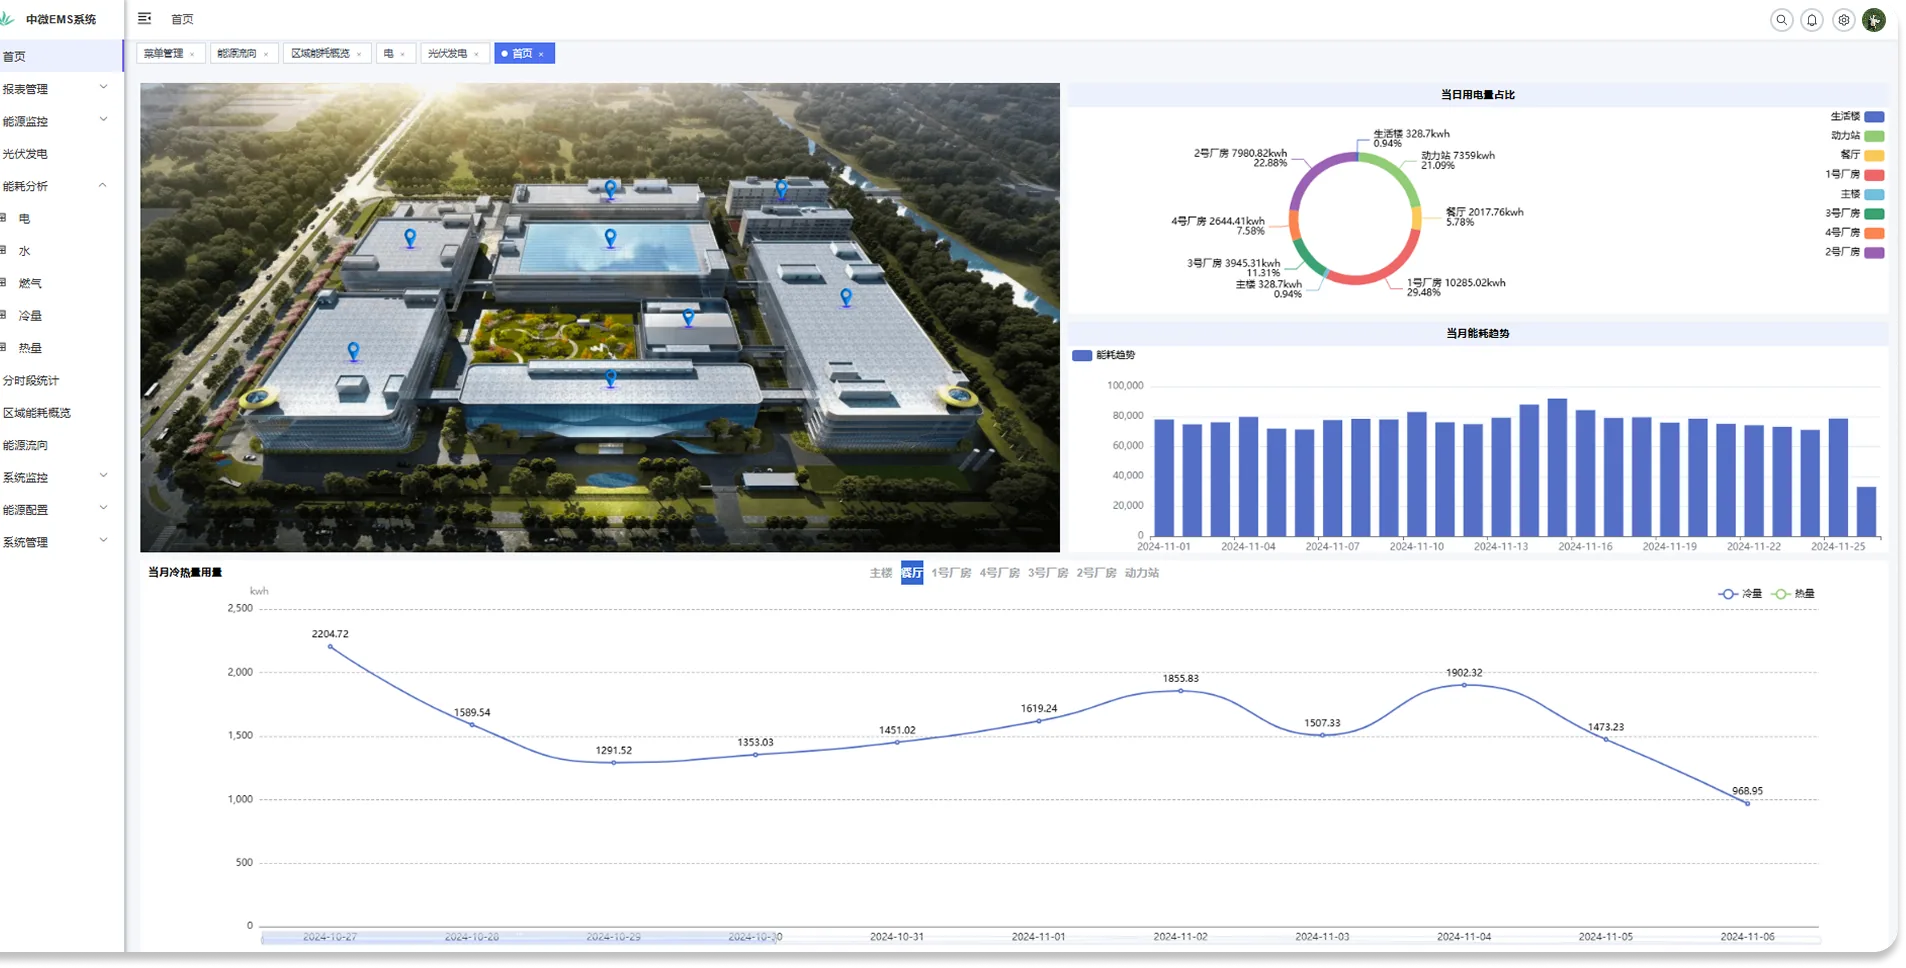Click the 2204.72 data point on the line chart
The image size is (1906, 968).
point(330,647)
